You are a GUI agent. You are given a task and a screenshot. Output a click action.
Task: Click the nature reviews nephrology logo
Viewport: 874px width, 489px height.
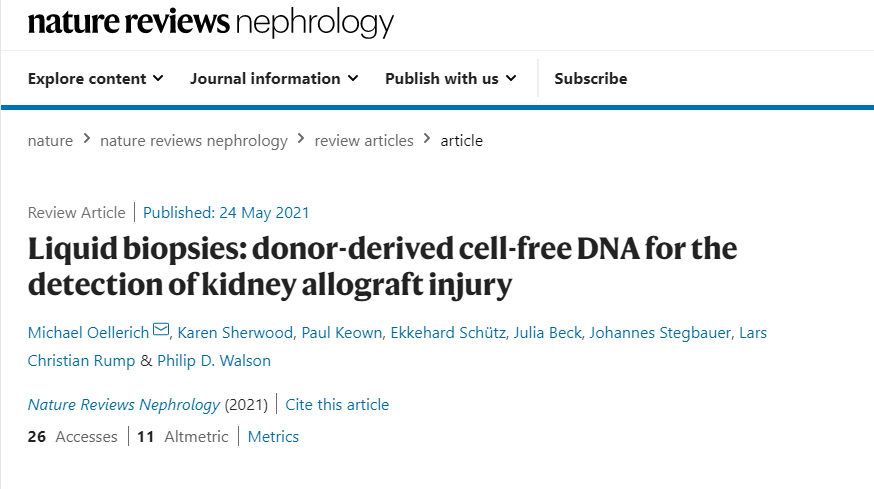click(210, 22)
